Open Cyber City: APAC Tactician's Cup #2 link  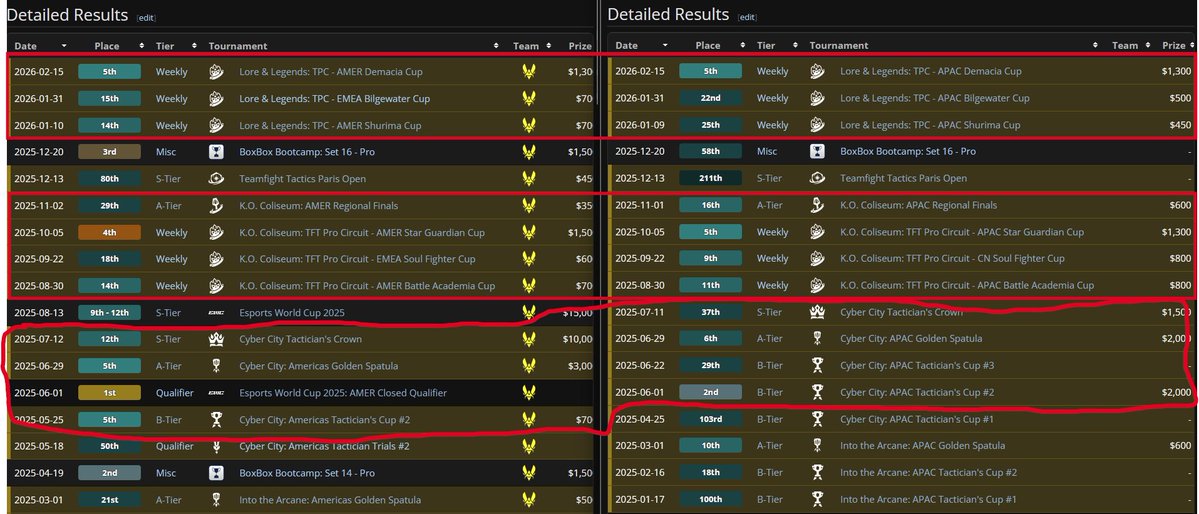[x=917, y=392]
